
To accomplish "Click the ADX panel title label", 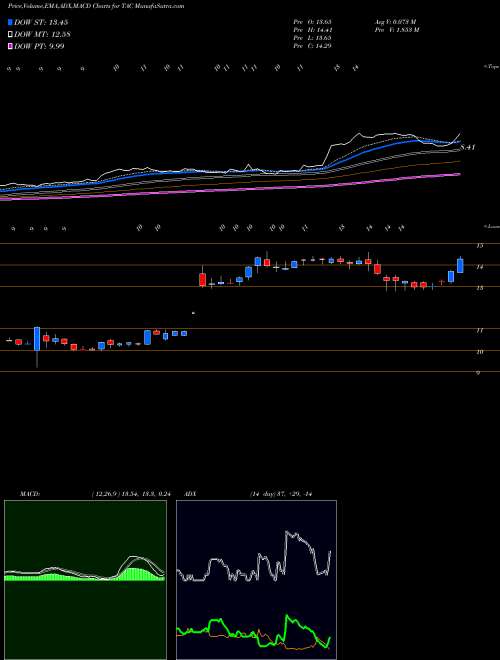I will click(190, 493).
